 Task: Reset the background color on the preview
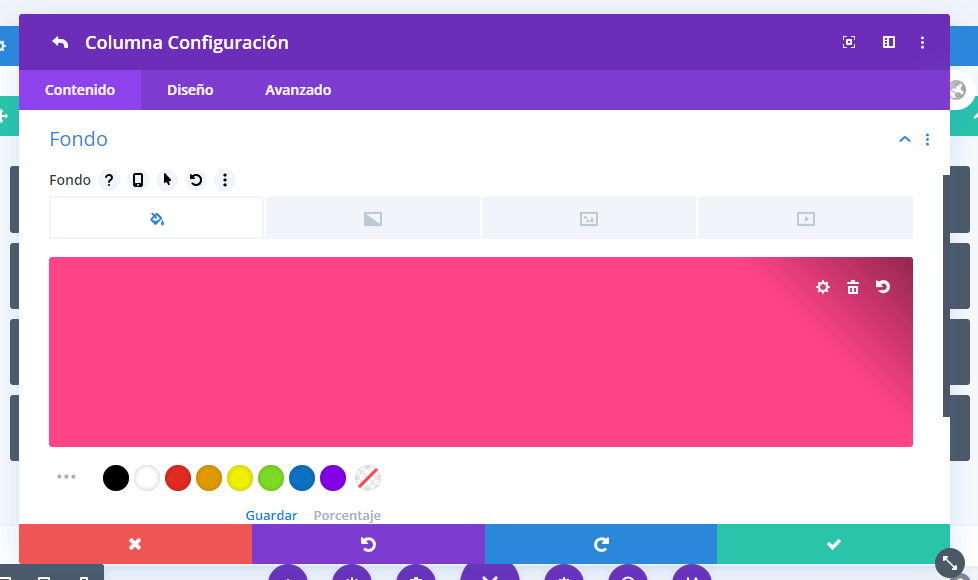coord(883,287)
